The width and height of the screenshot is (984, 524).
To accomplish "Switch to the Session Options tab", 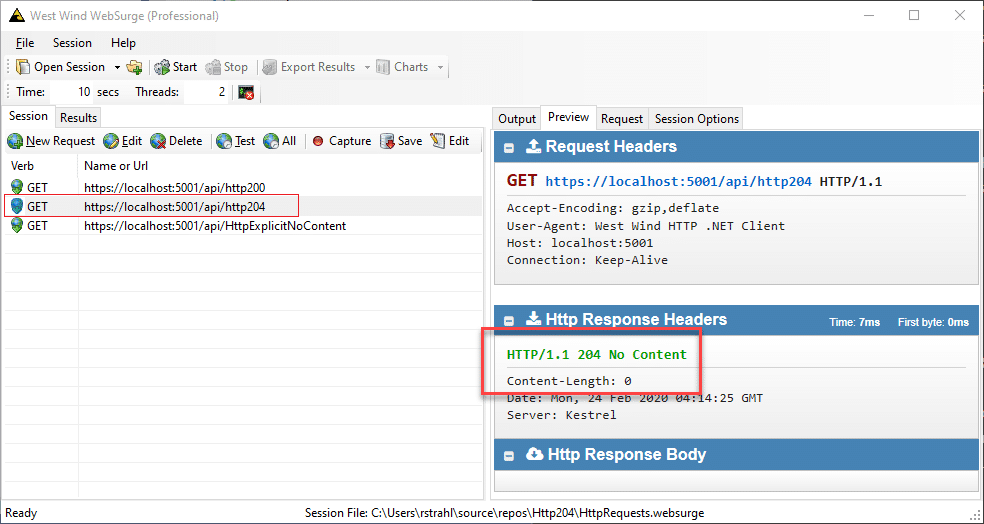I will click(697, 119).
